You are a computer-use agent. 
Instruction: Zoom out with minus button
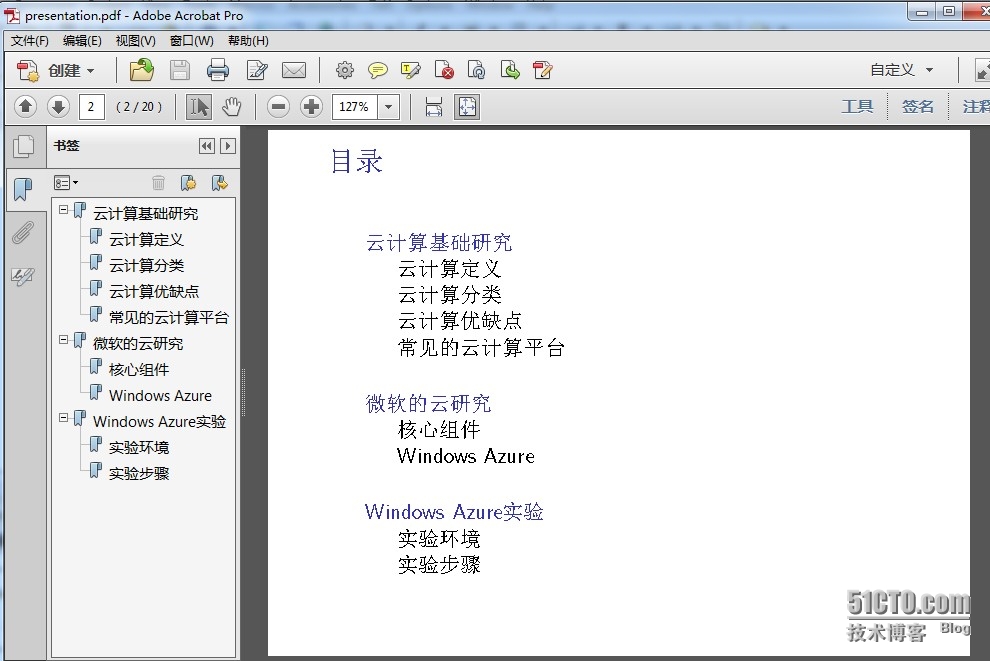tap(278, 107)
